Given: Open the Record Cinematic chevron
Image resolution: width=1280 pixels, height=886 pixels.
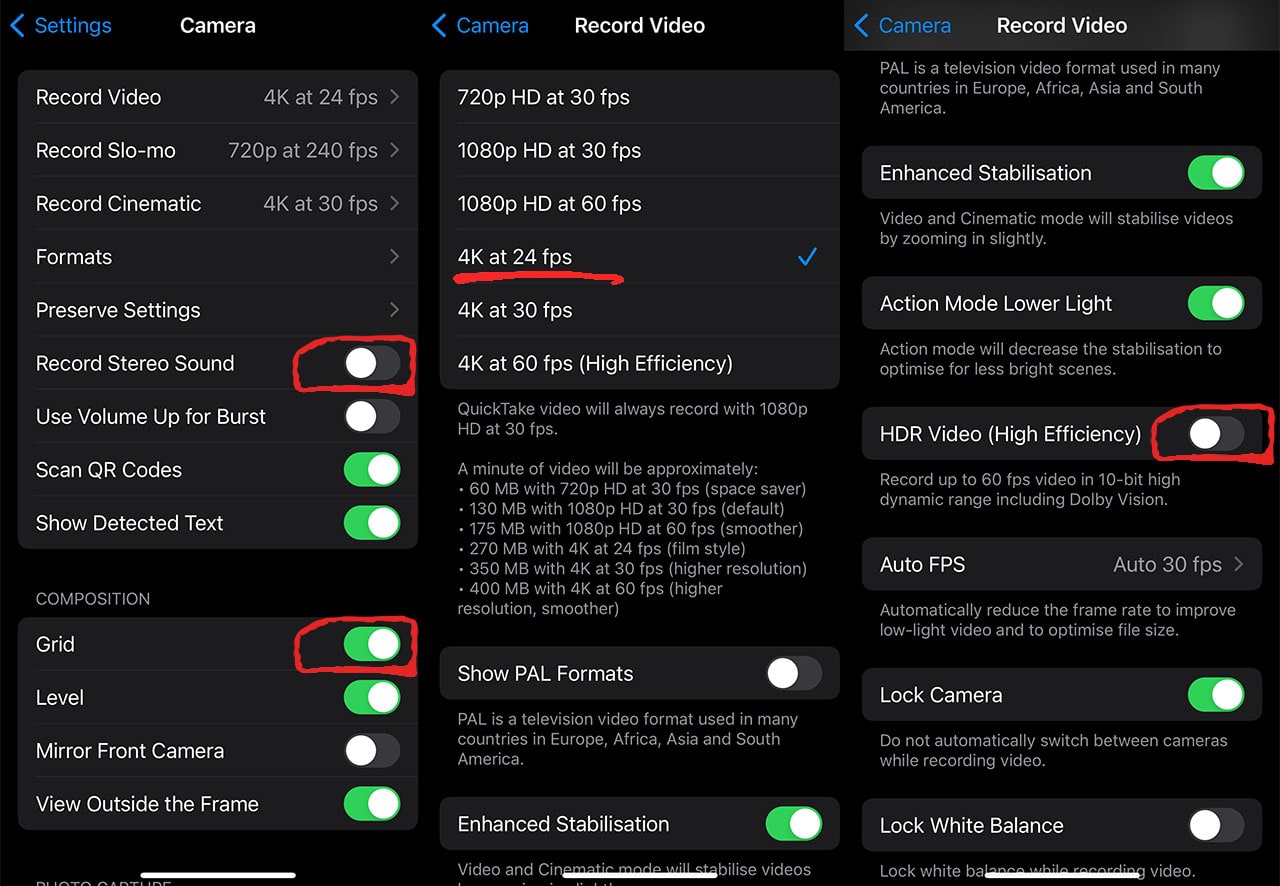Looking at the screenshot, I should pos(395,203).
